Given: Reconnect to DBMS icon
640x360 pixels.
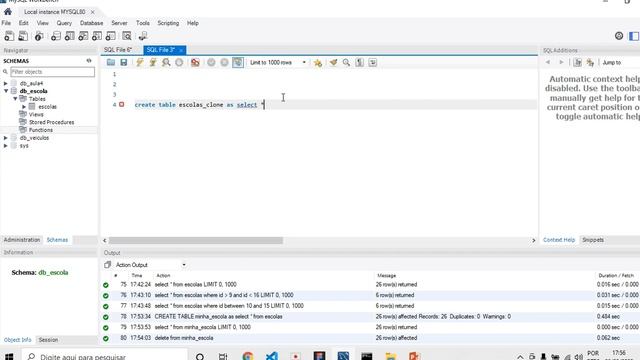Looking at the screenshot, I should pyautogui.click(x=143, y=36).
